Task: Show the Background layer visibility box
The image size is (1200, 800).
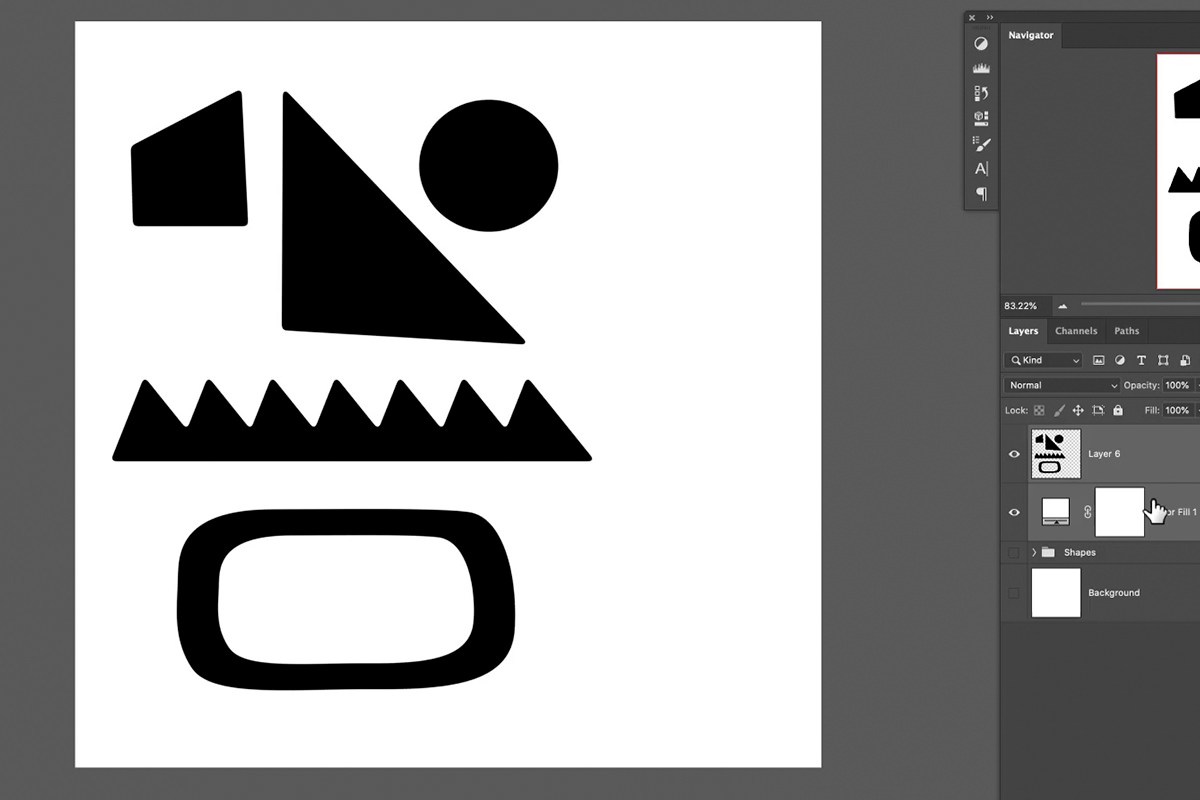Action: [1014, 593]
